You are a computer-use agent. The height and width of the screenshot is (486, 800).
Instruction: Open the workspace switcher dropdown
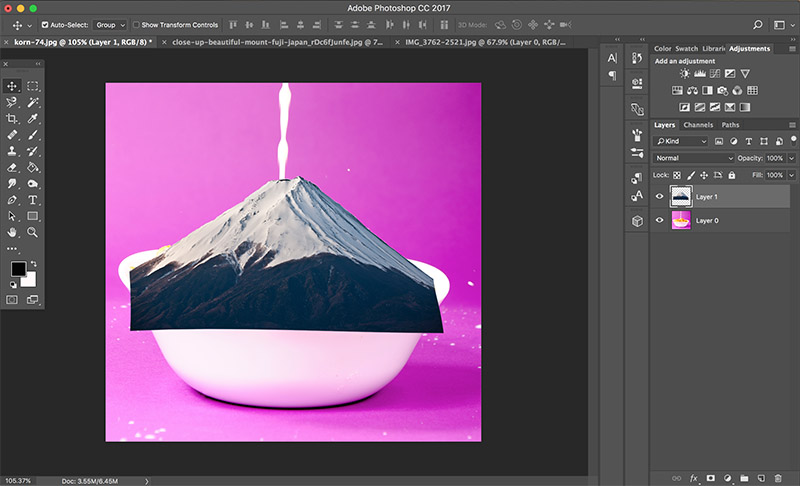(x=784, y=24)
